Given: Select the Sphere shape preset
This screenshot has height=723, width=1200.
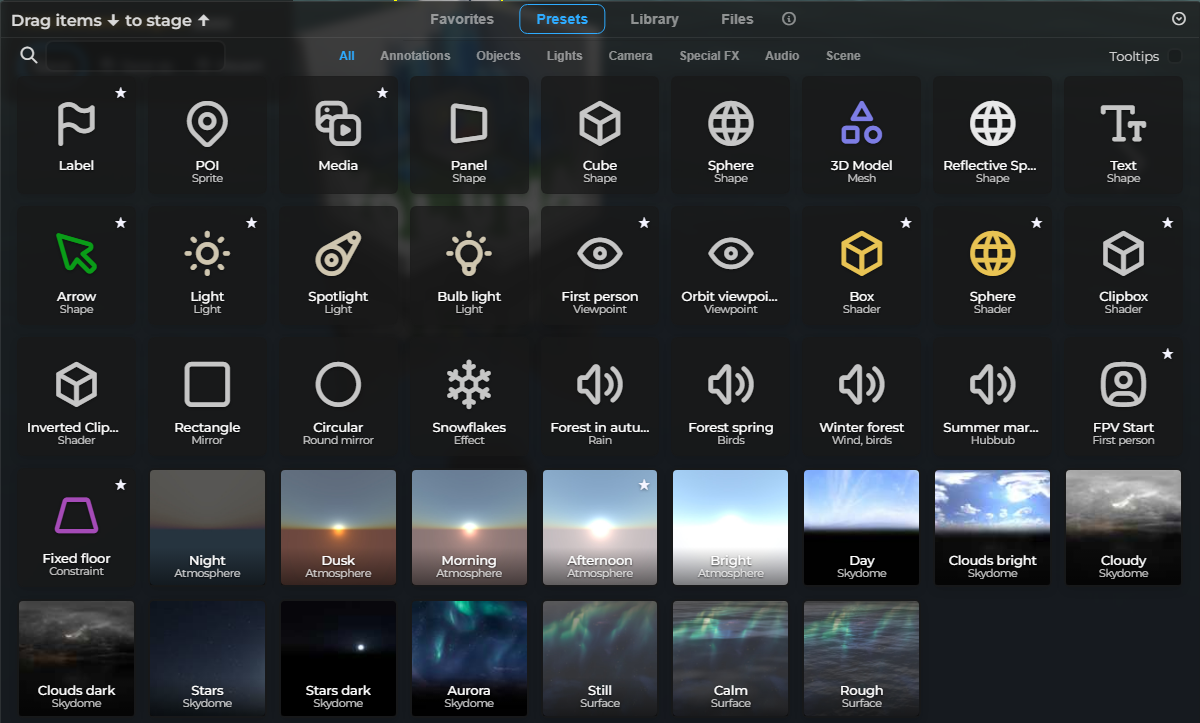Looking at the screenshot, I should 731,135.
